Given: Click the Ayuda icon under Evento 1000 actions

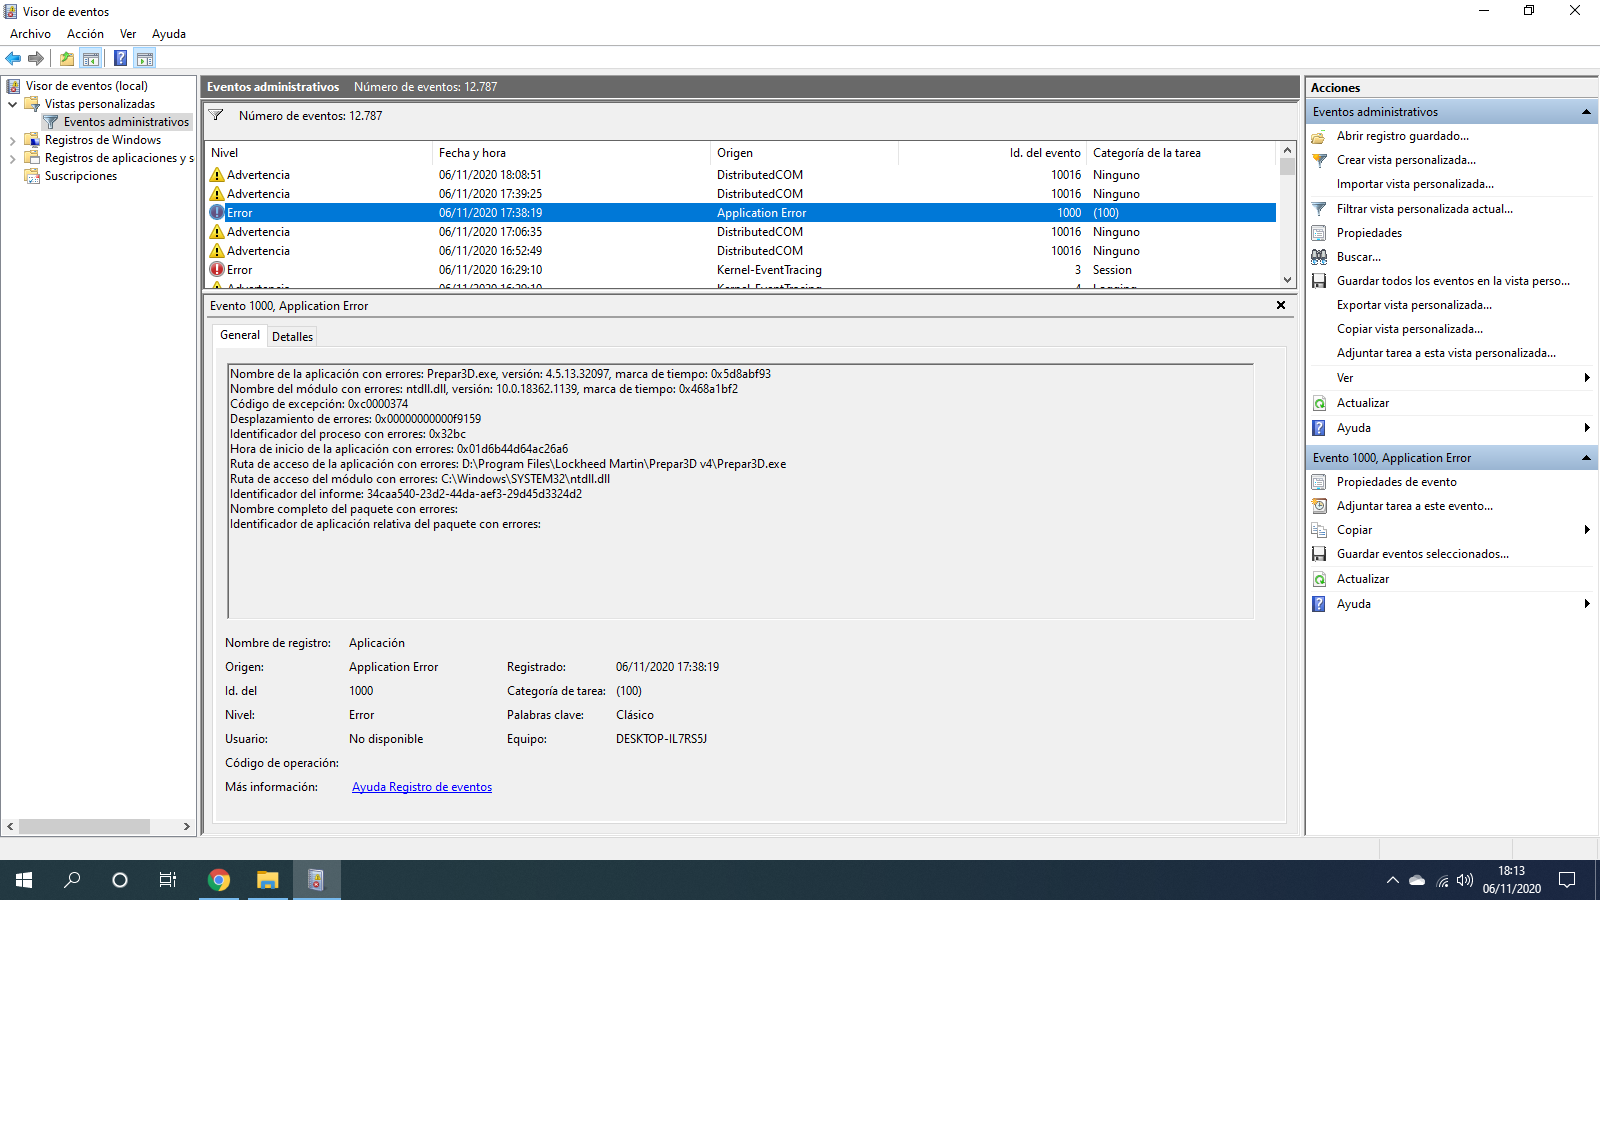Looking at the screenshot, I should click(x=1319, y=604).
